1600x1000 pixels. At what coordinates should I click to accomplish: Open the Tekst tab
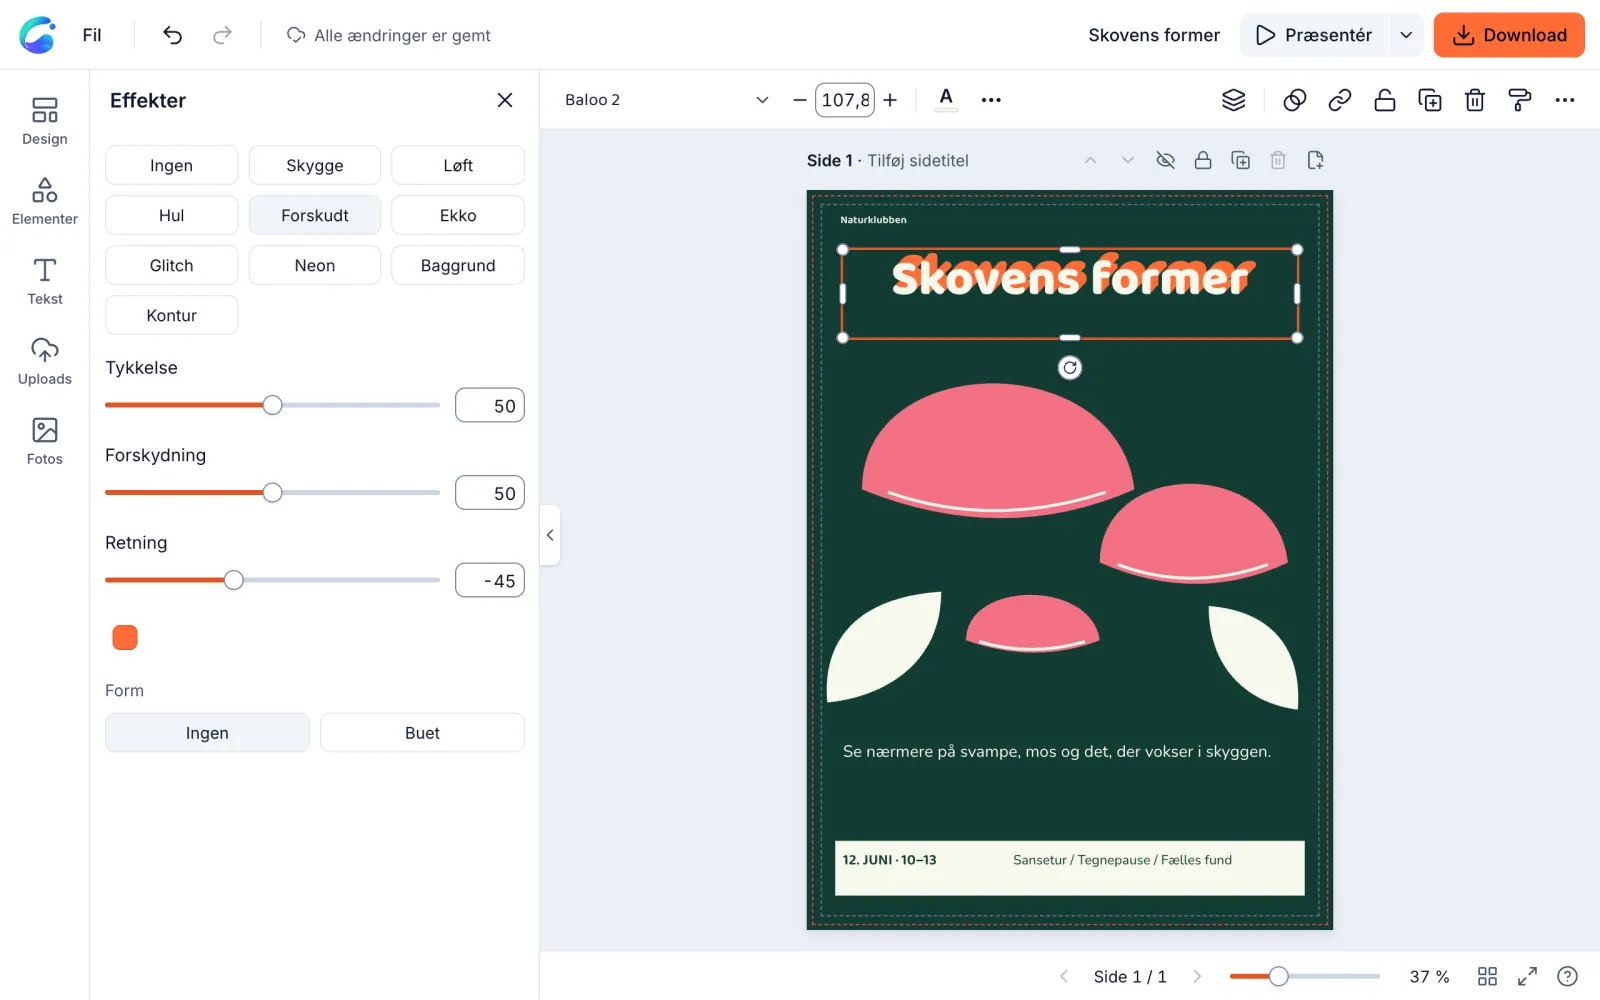pyautogui.click(x=45, y=281)
